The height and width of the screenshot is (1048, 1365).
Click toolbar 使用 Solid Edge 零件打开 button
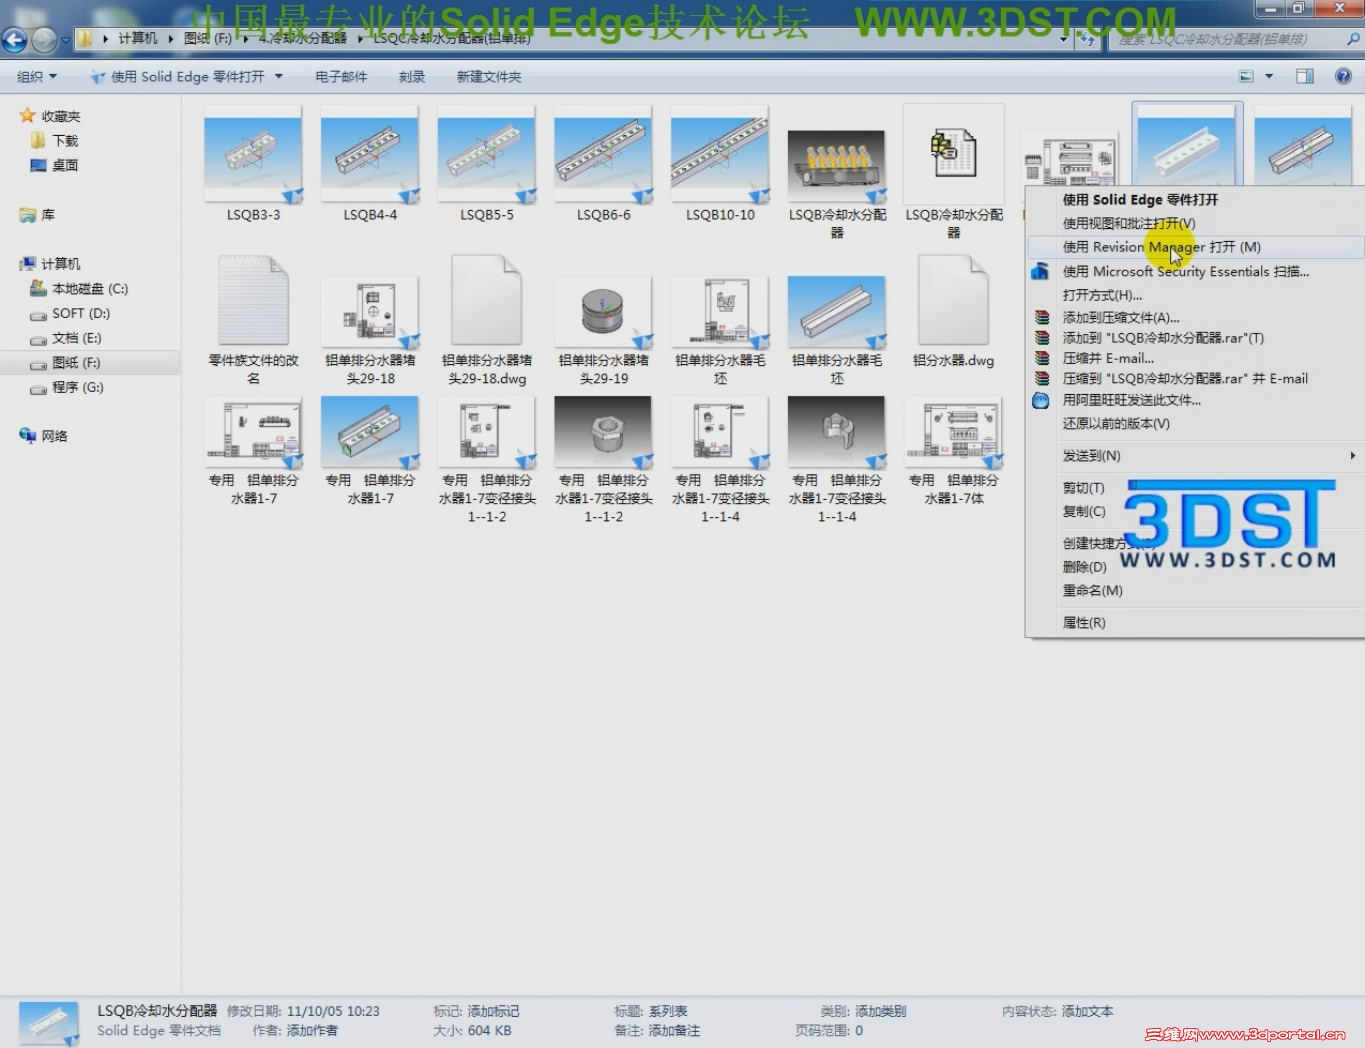(177, 76)
